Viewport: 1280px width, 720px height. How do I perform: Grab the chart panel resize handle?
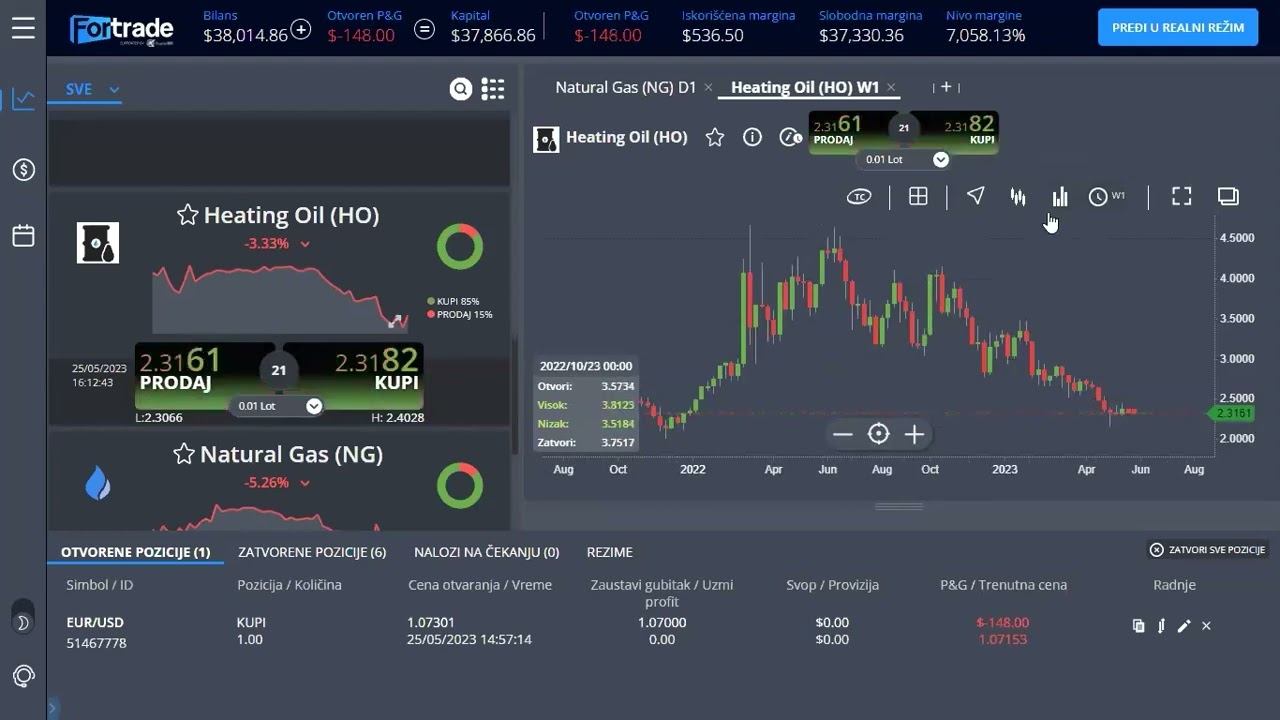tap(899, 506)
